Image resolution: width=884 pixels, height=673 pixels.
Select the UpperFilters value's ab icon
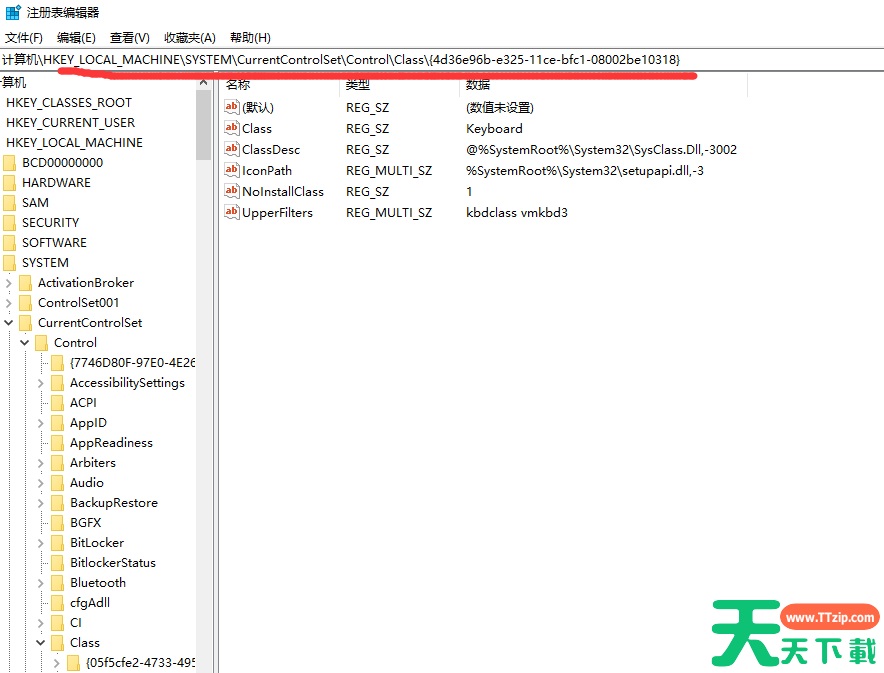tap(232, 212)
